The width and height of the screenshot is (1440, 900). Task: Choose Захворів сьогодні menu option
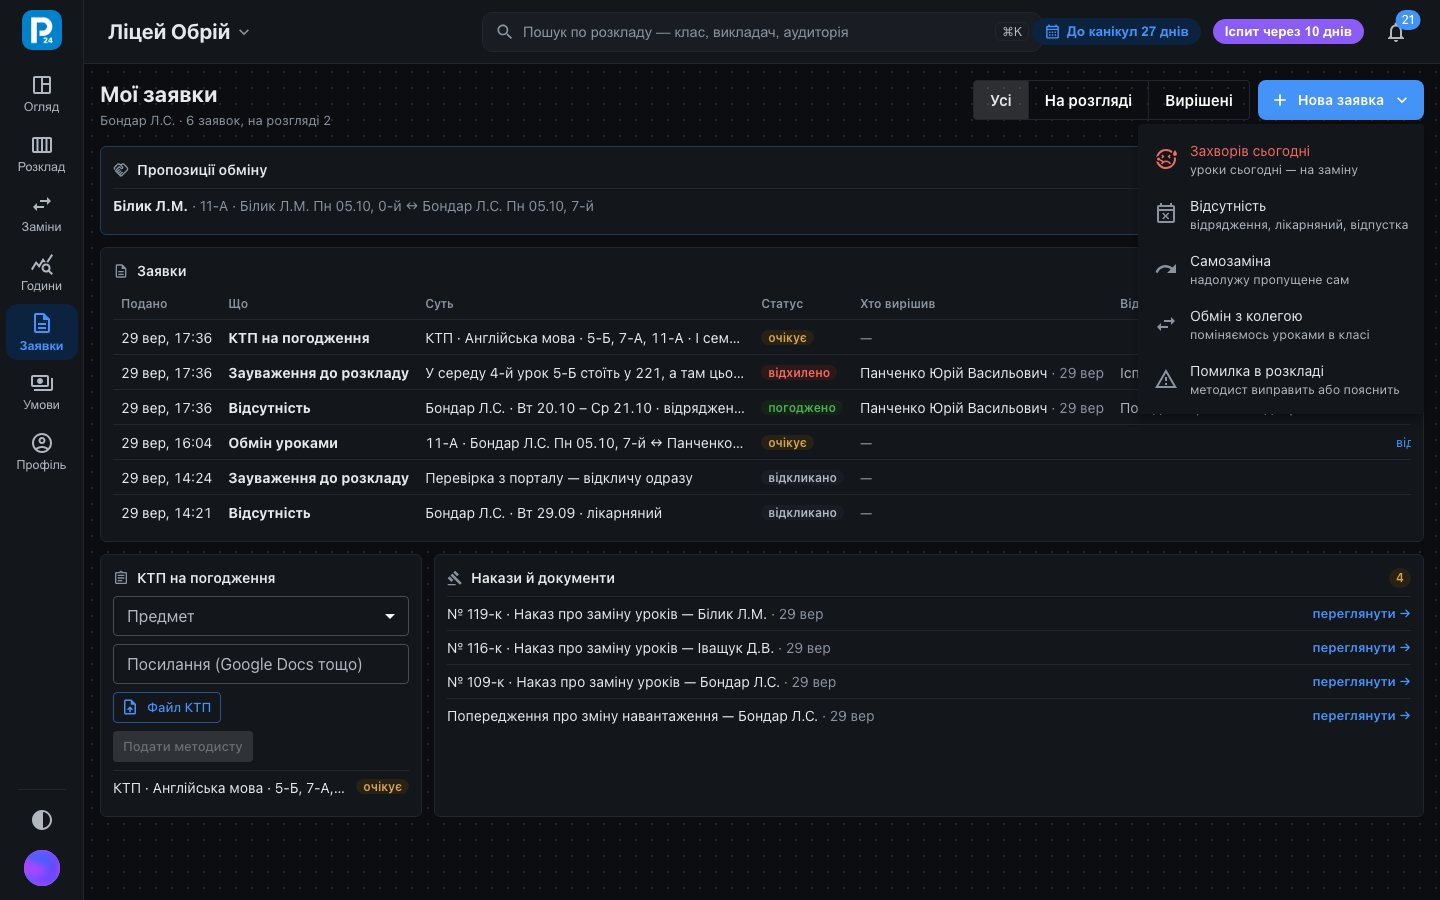(1281, 160)
